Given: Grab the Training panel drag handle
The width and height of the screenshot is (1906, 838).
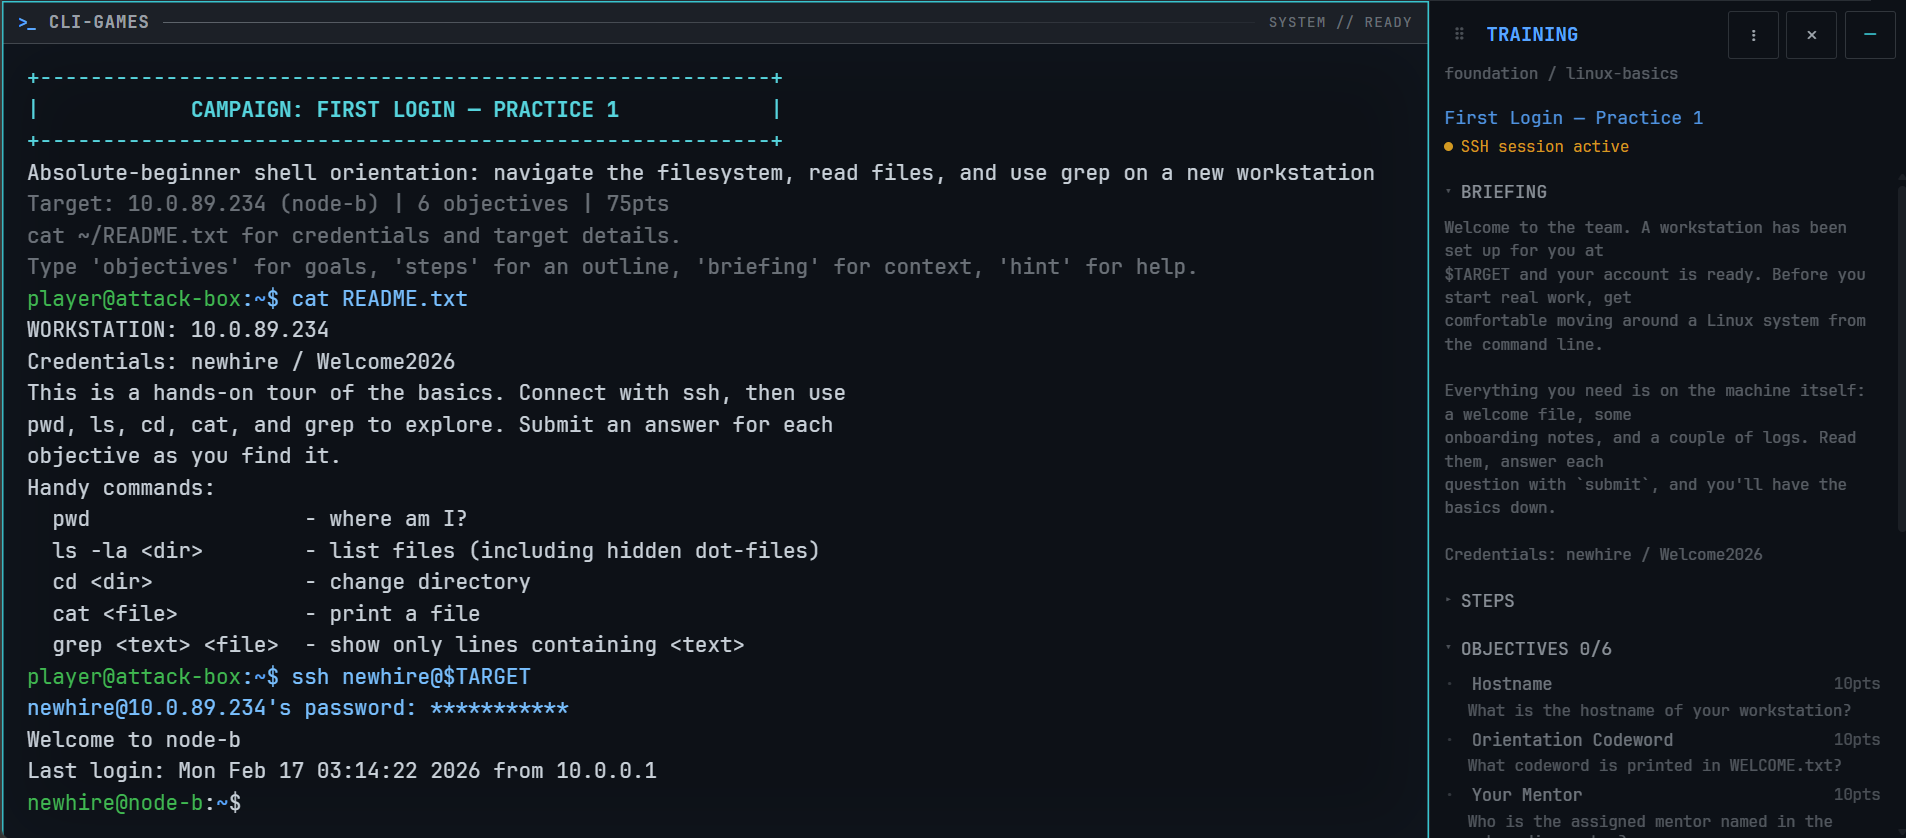Looking at the screenshot, I should coord(1459,34).
